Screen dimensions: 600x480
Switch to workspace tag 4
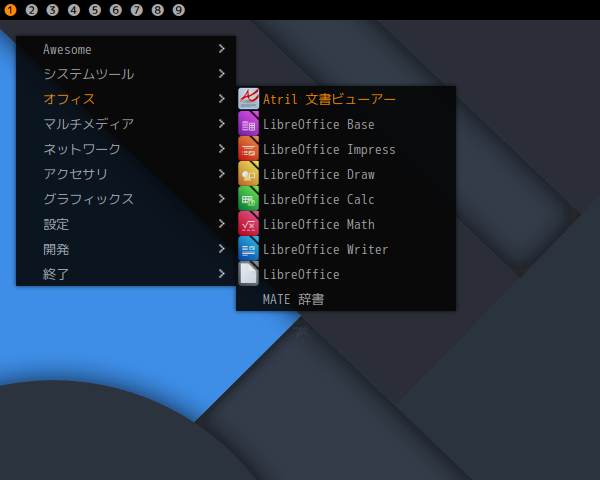(x=74, y=10)
